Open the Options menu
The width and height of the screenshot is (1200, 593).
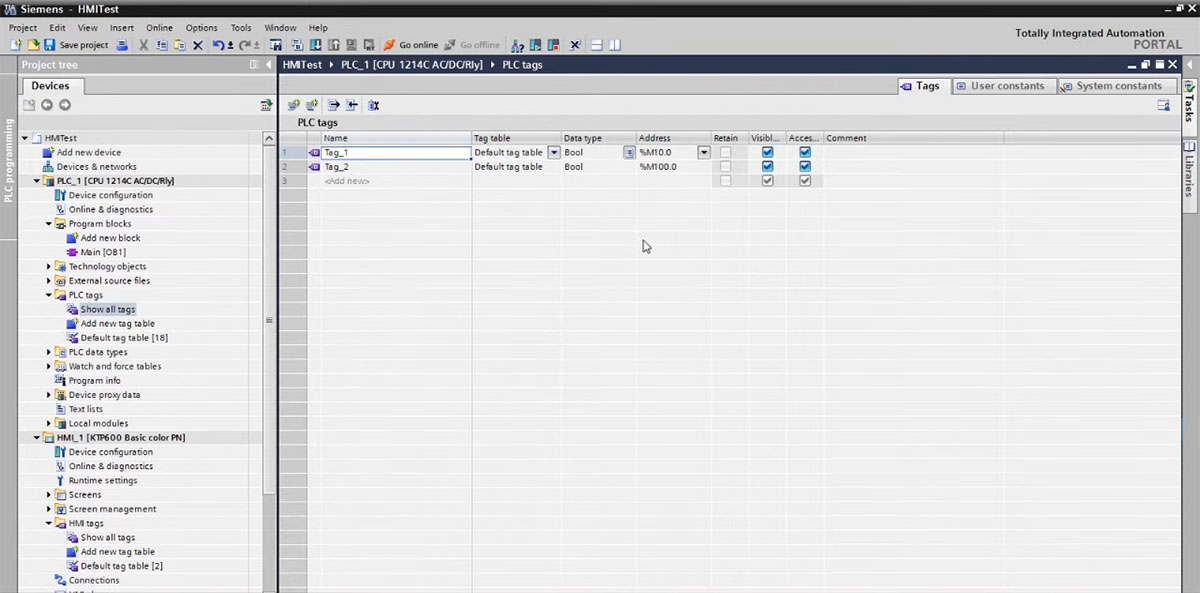201,28
